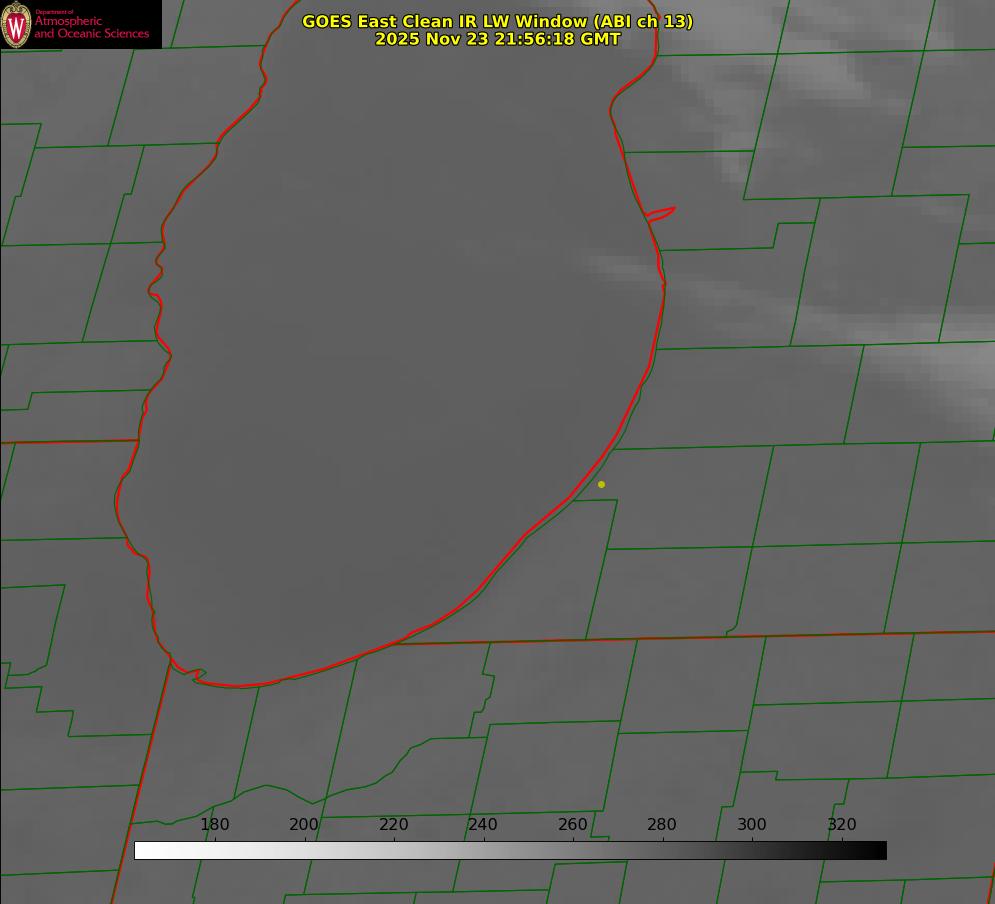Click the UW crest logo icon
This screenshot has height=904, width=995.
(x=17, y=24)
